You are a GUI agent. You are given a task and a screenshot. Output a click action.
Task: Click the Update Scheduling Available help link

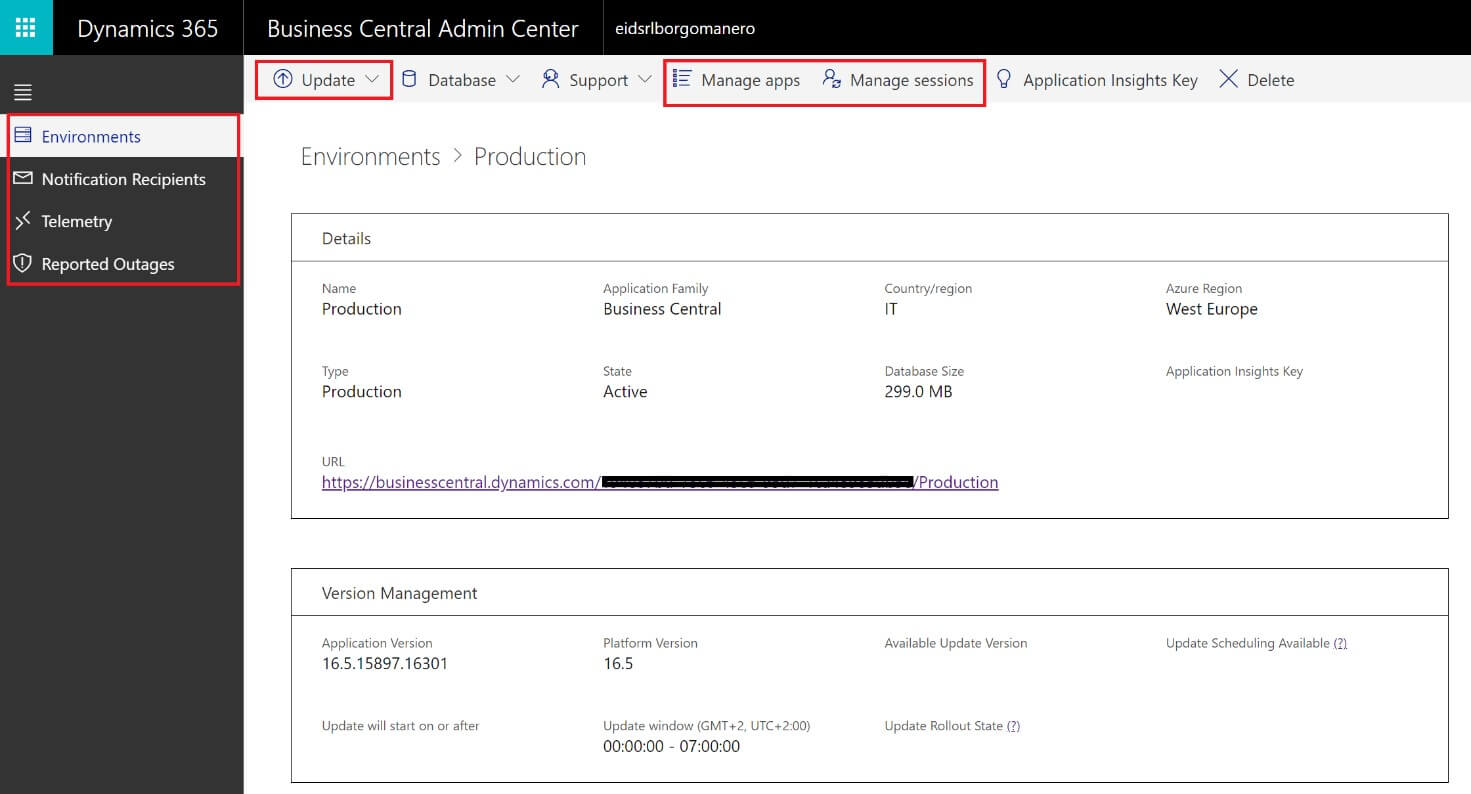(x=1340, y=643)
